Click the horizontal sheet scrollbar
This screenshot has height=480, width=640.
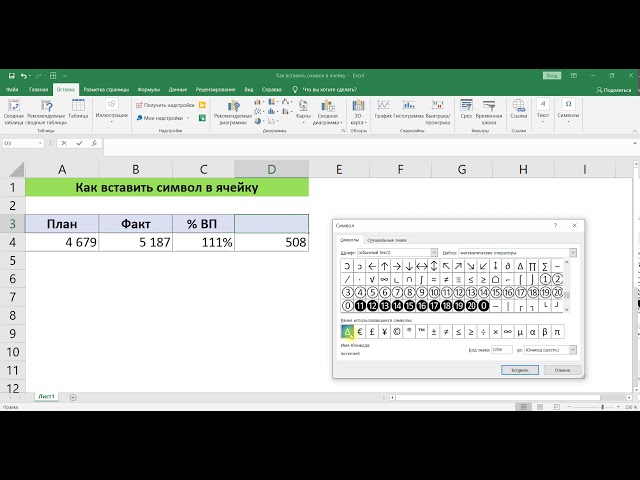point(498,397)
